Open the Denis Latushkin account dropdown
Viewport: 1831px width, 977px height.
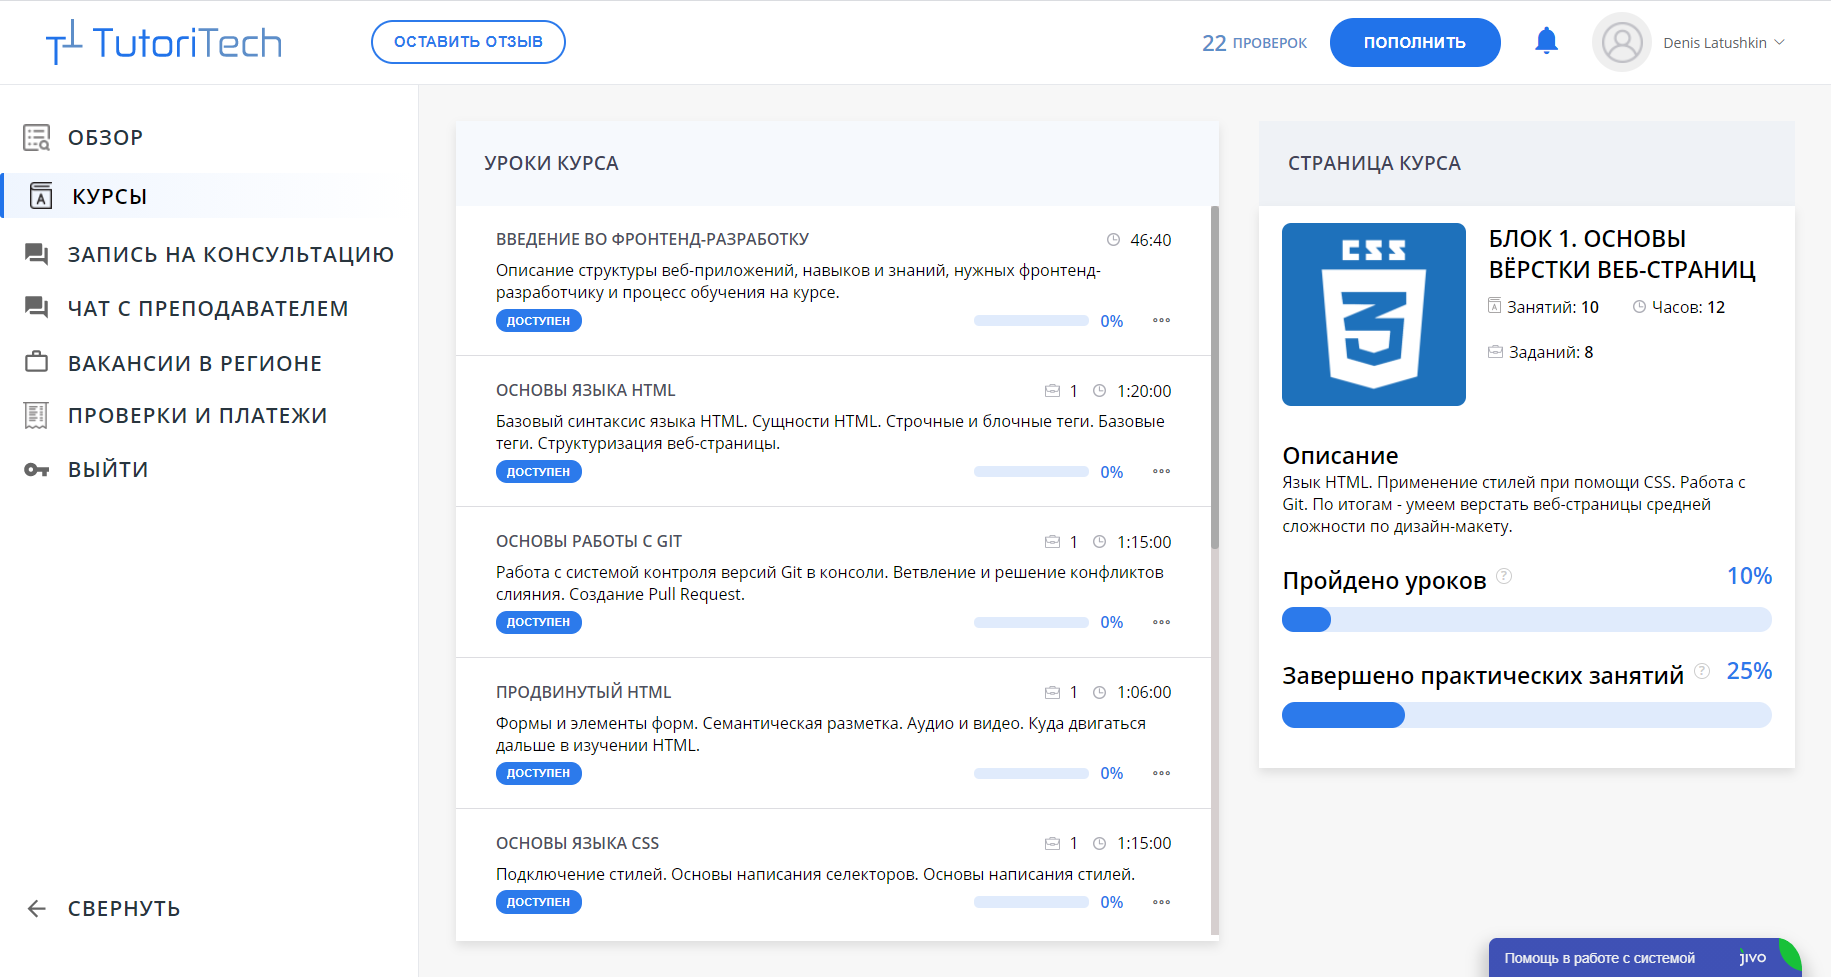[1723, 43]
